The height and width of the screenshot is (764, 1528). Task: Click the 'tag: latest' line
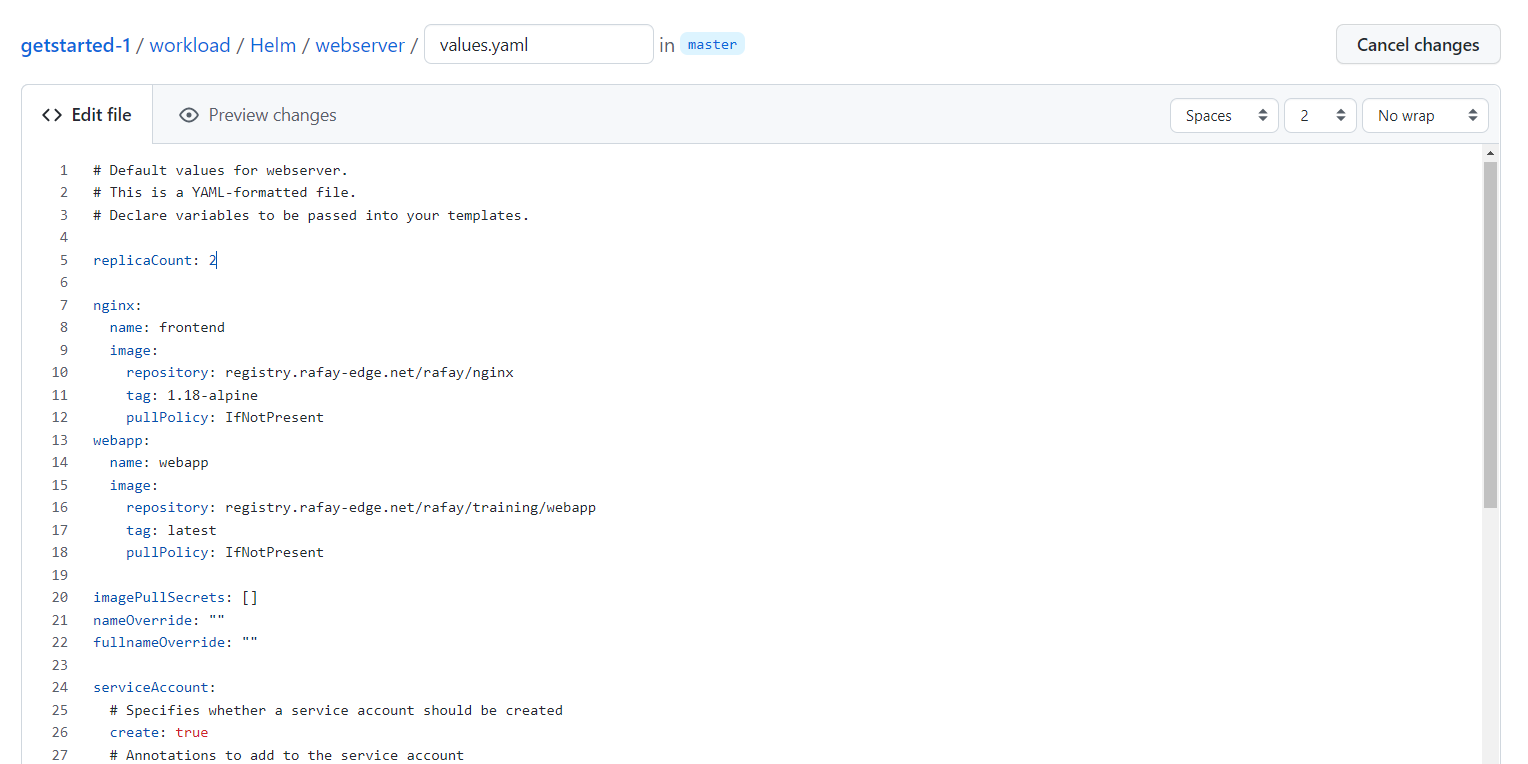coord(171,530)
